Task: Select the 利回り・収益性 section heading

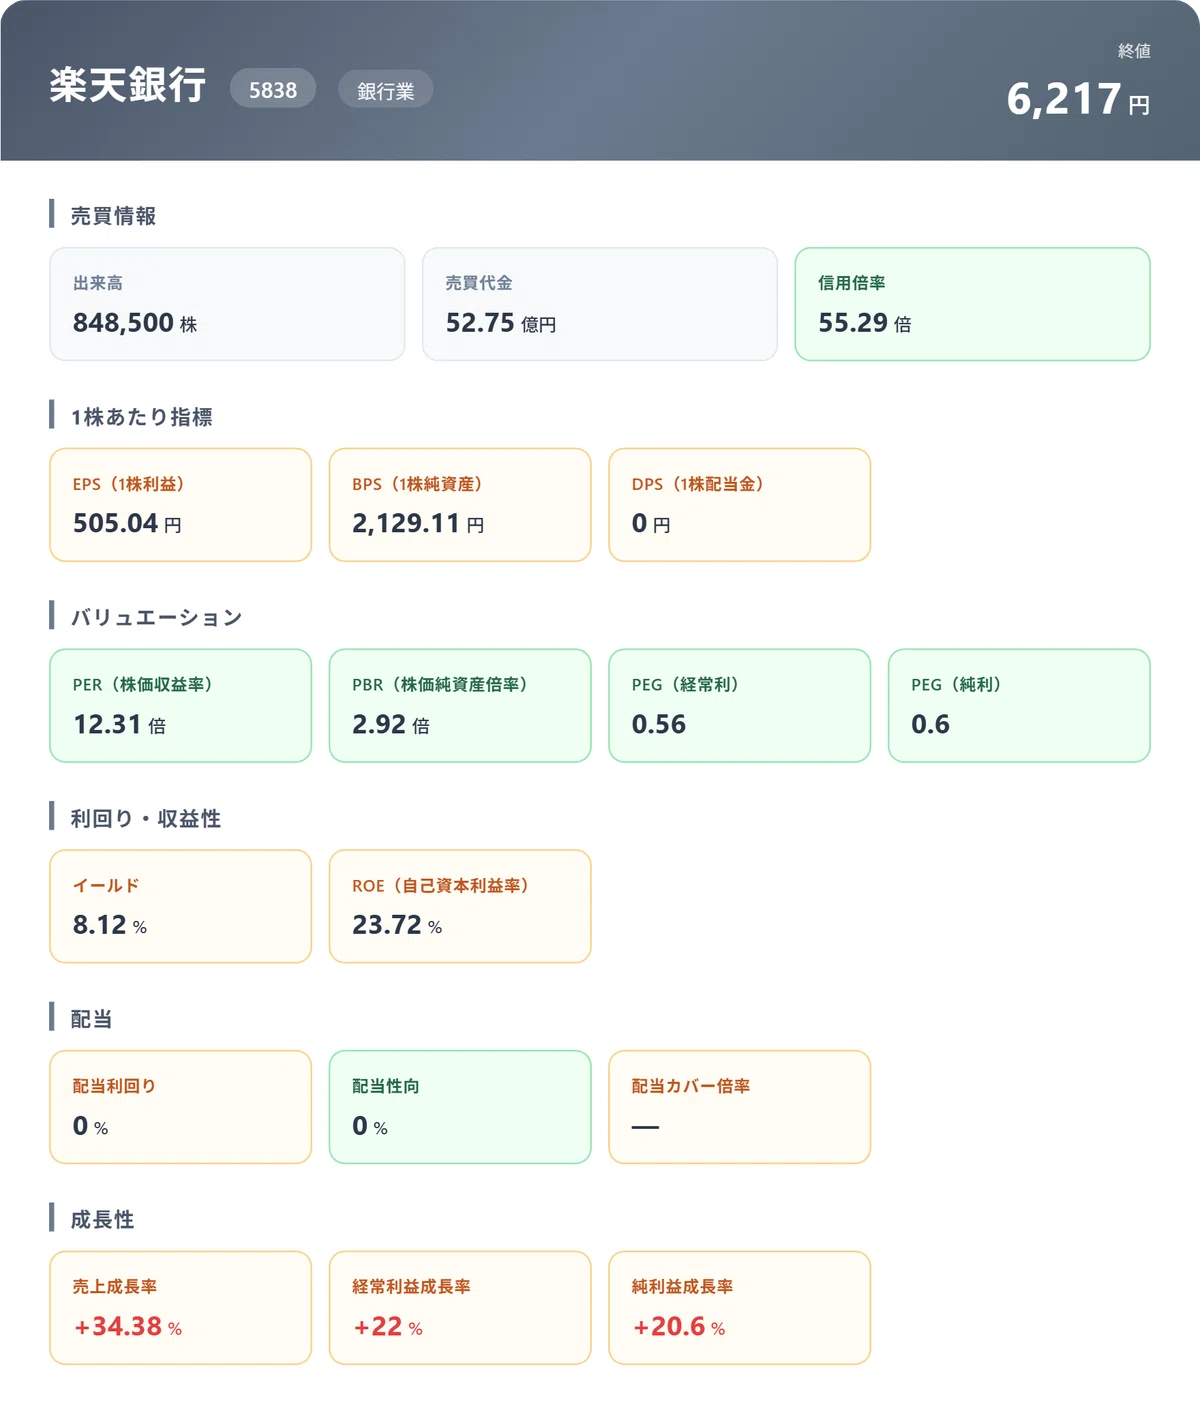Action: (x=146, y=818)
